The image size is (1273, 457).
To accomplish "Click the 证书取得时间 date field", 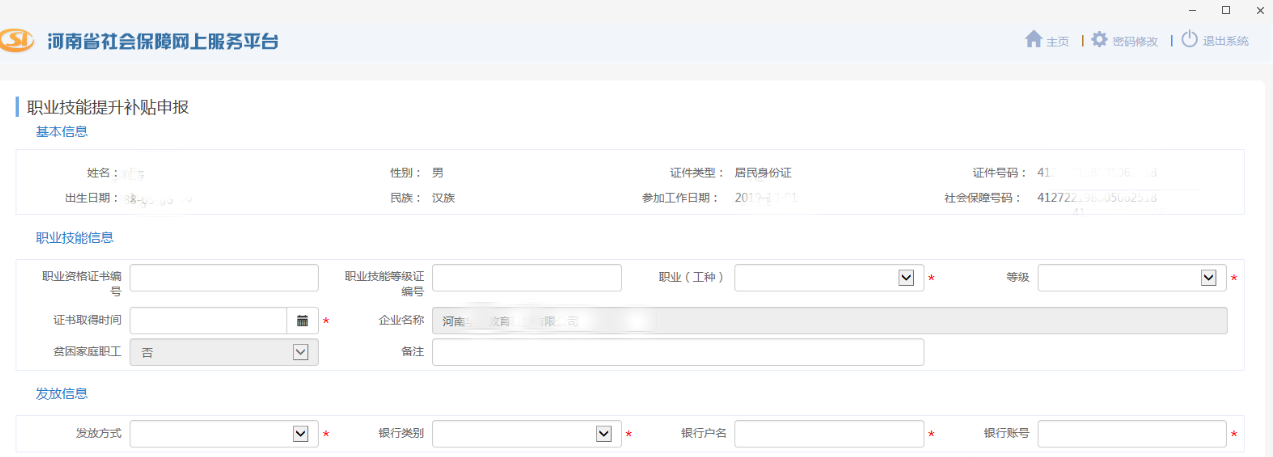I will tap(208, 321).
